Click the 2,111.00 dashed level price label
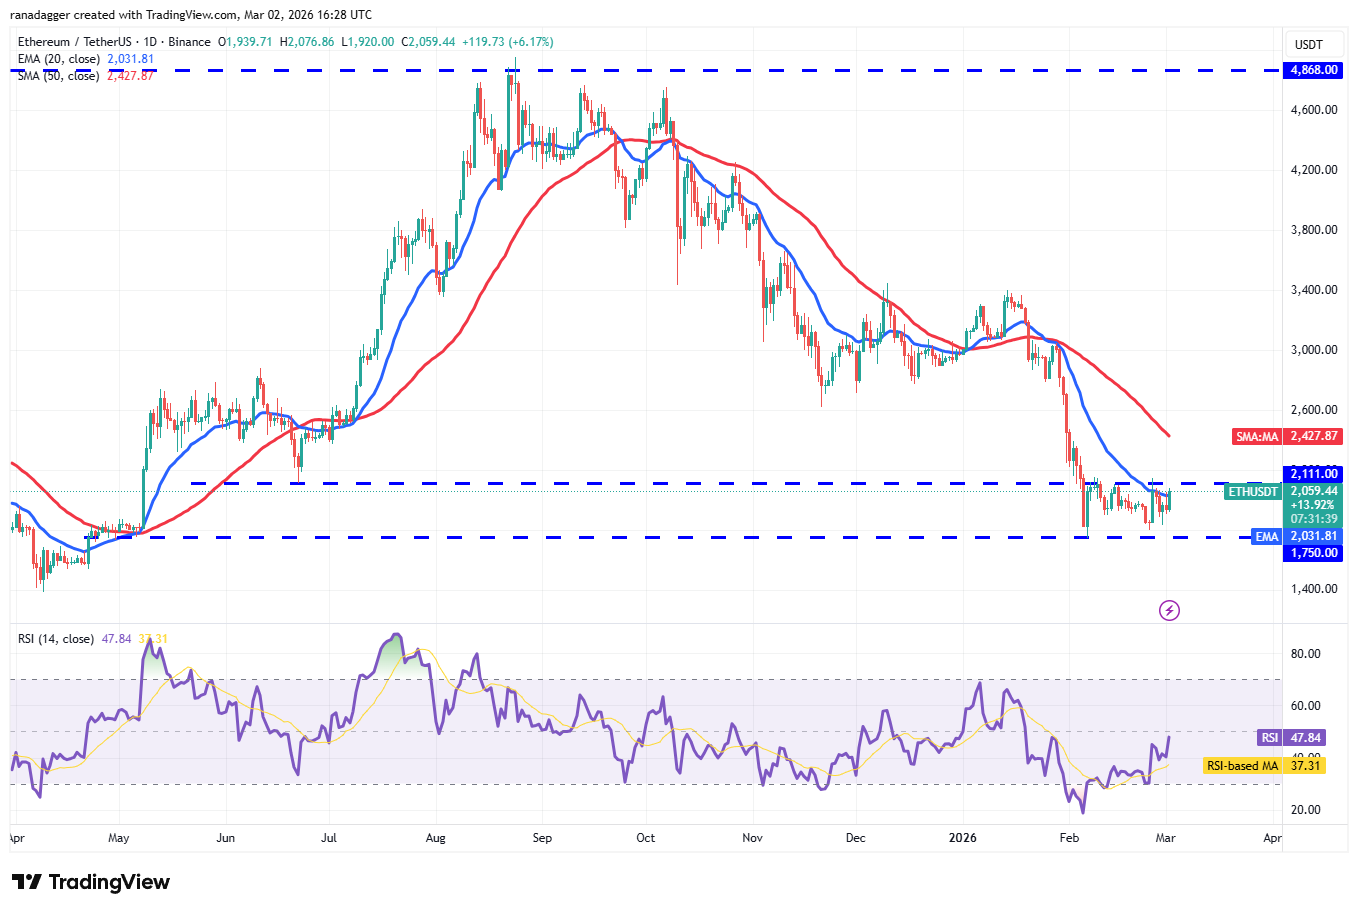This screenshot has height=912, width=1358. coord(1312,473)
